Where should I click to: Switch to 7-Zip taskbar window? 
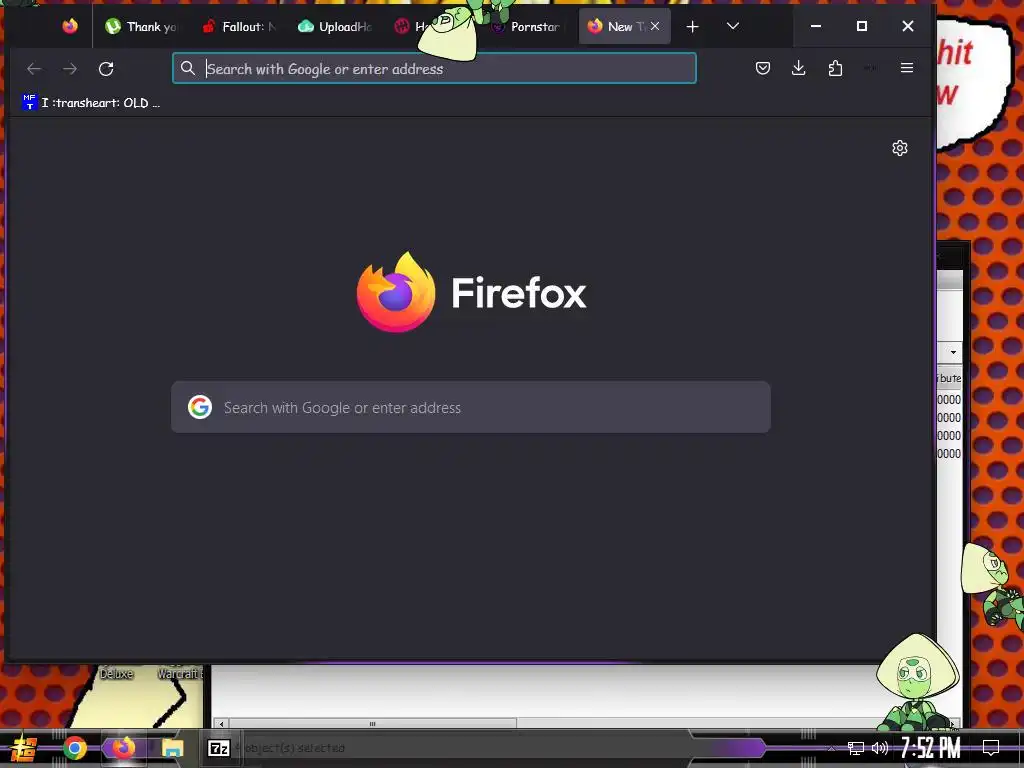click(218, 748)
